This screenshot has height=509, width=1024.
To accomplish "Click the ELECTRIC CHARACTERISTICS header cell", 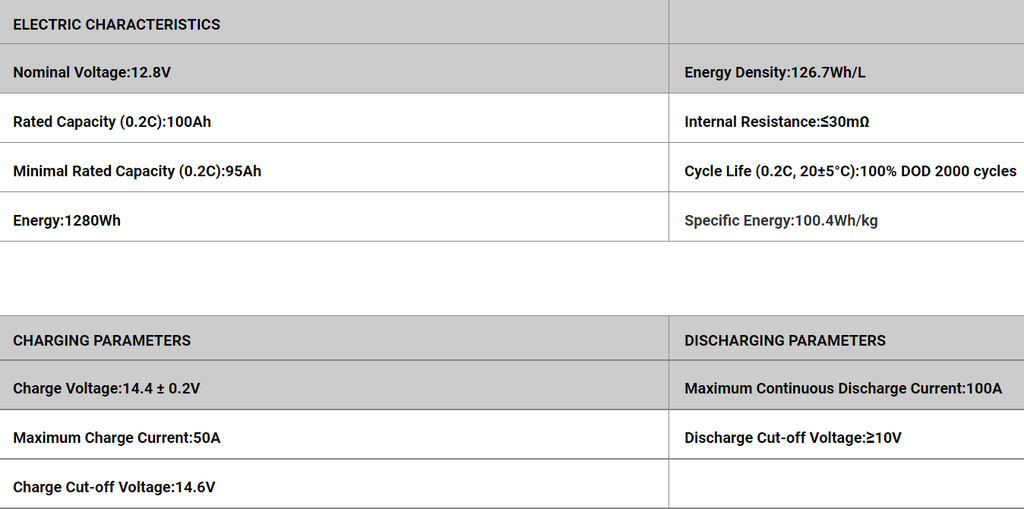I will tap(117, 24).
